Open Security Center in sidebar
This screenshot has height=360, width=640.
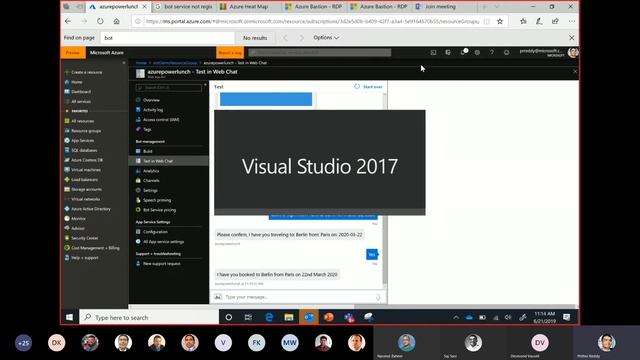(x=84, y=238)
